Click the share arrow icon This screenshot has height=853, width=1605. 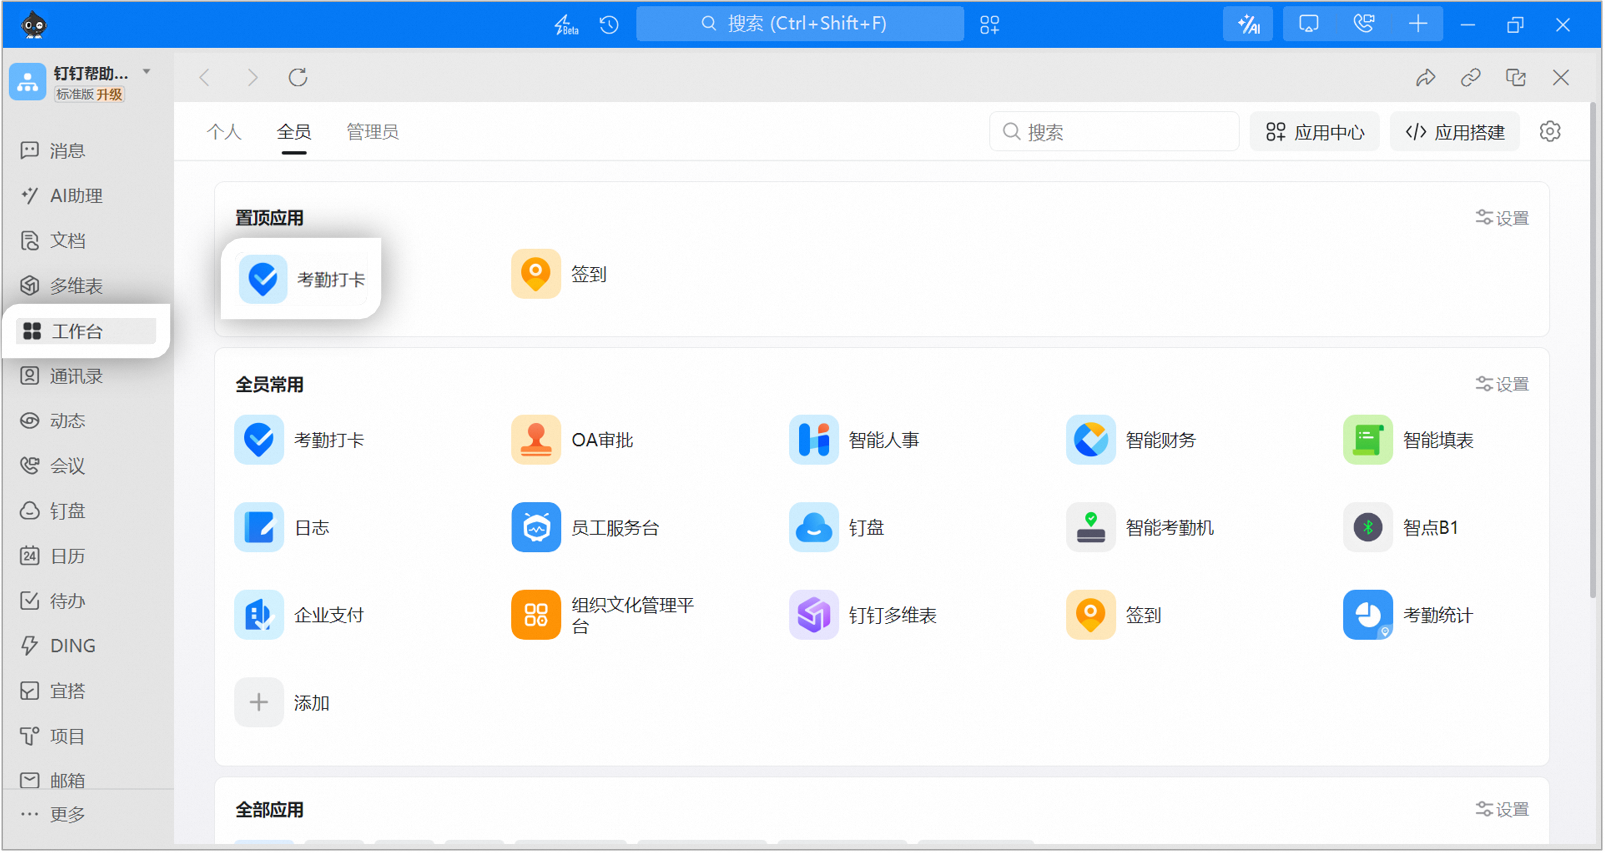pyautogui.click(x=1426, y=78)
